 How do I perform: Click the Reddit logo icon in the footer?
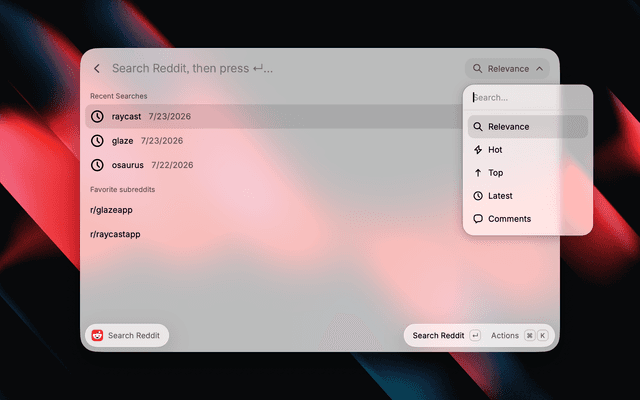click(97, 336)
